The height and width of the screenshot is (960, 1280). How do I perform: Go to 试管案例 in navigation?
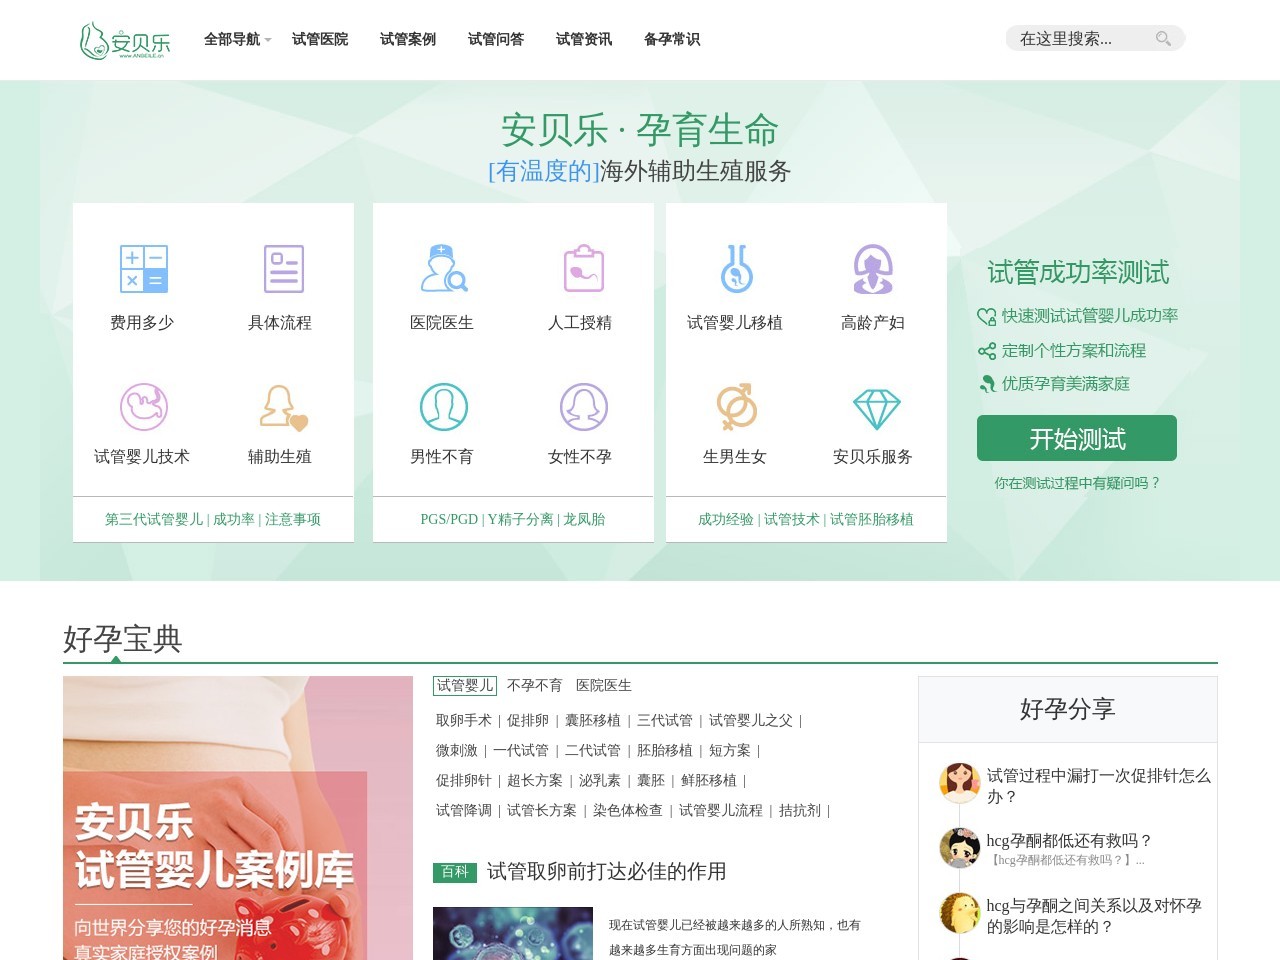pyautogui.click(x=408, y=39)
